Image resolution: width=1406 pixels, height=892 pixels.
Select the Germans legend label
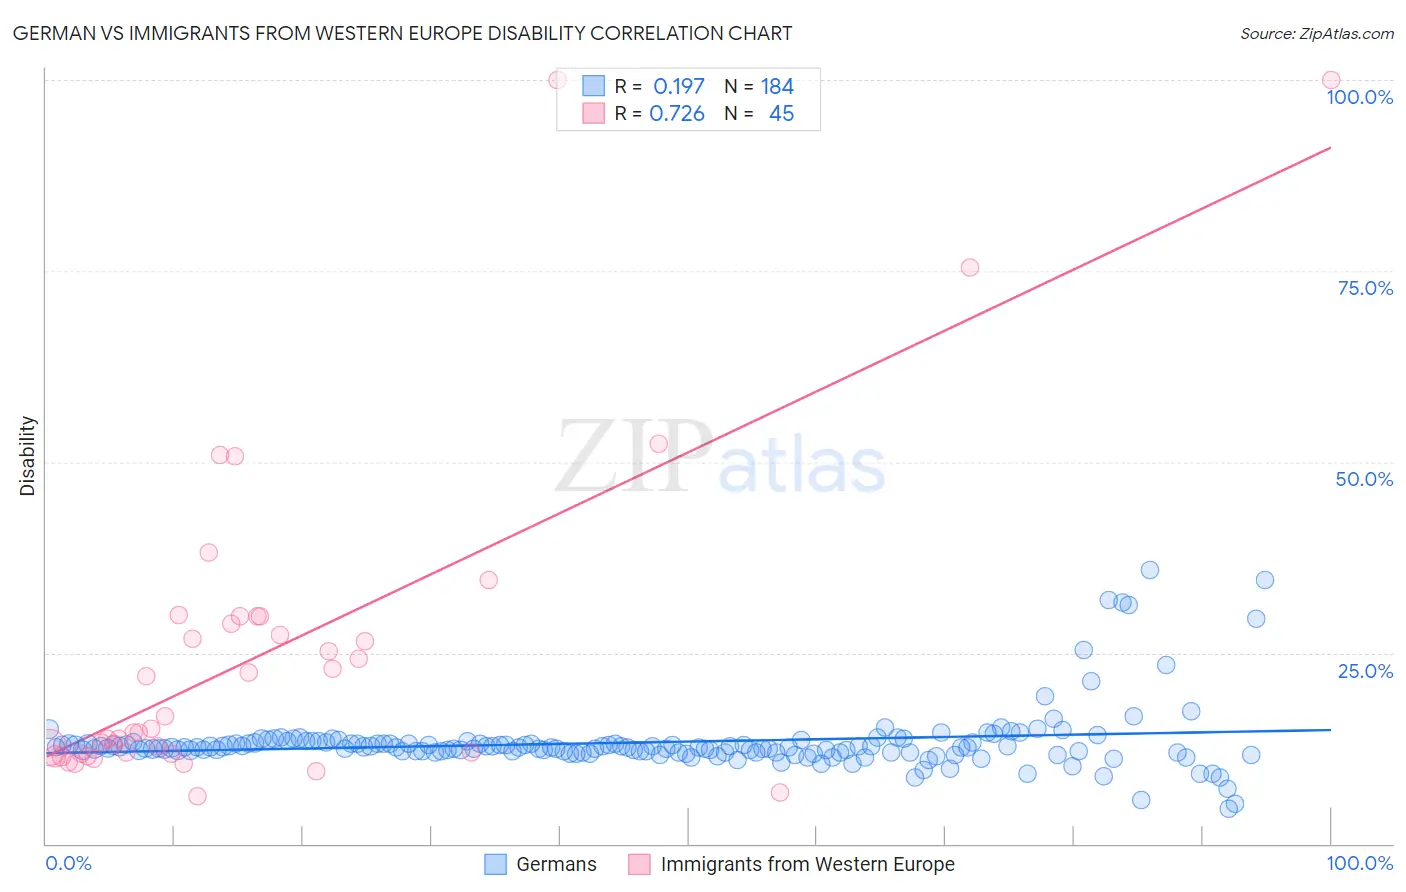[556, 864]
